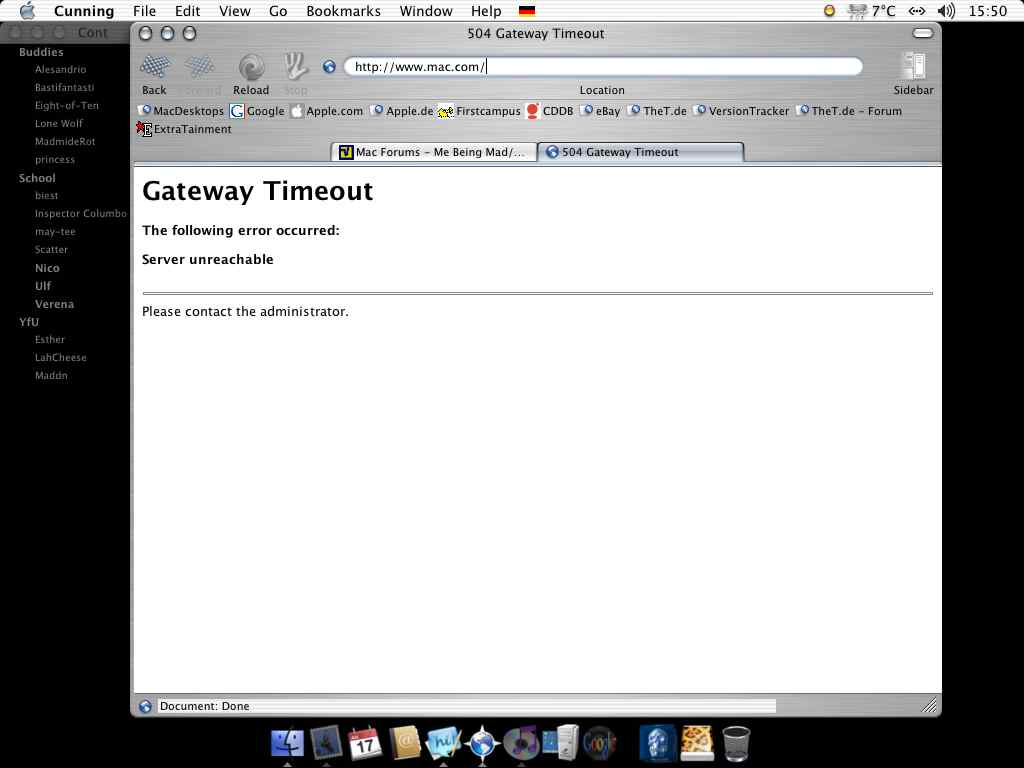Image resolution: width=1024 pixels, height=768 pixels.
Task: Click the network connection menu bar icon
Action: point(917,11)
